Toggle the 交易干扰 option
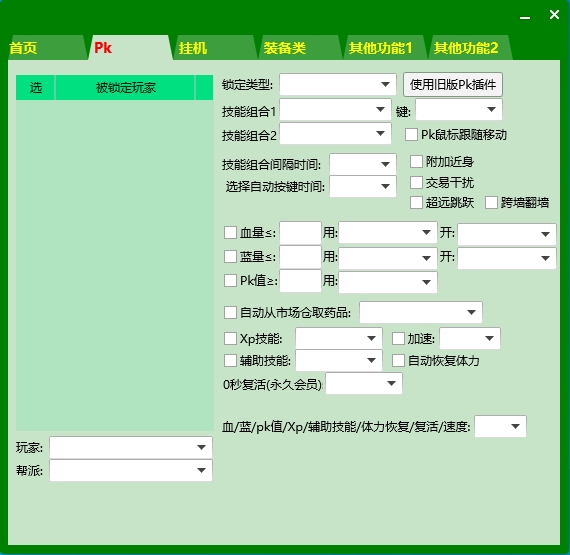Screen dimensions: 570x555 pos(416,182)
